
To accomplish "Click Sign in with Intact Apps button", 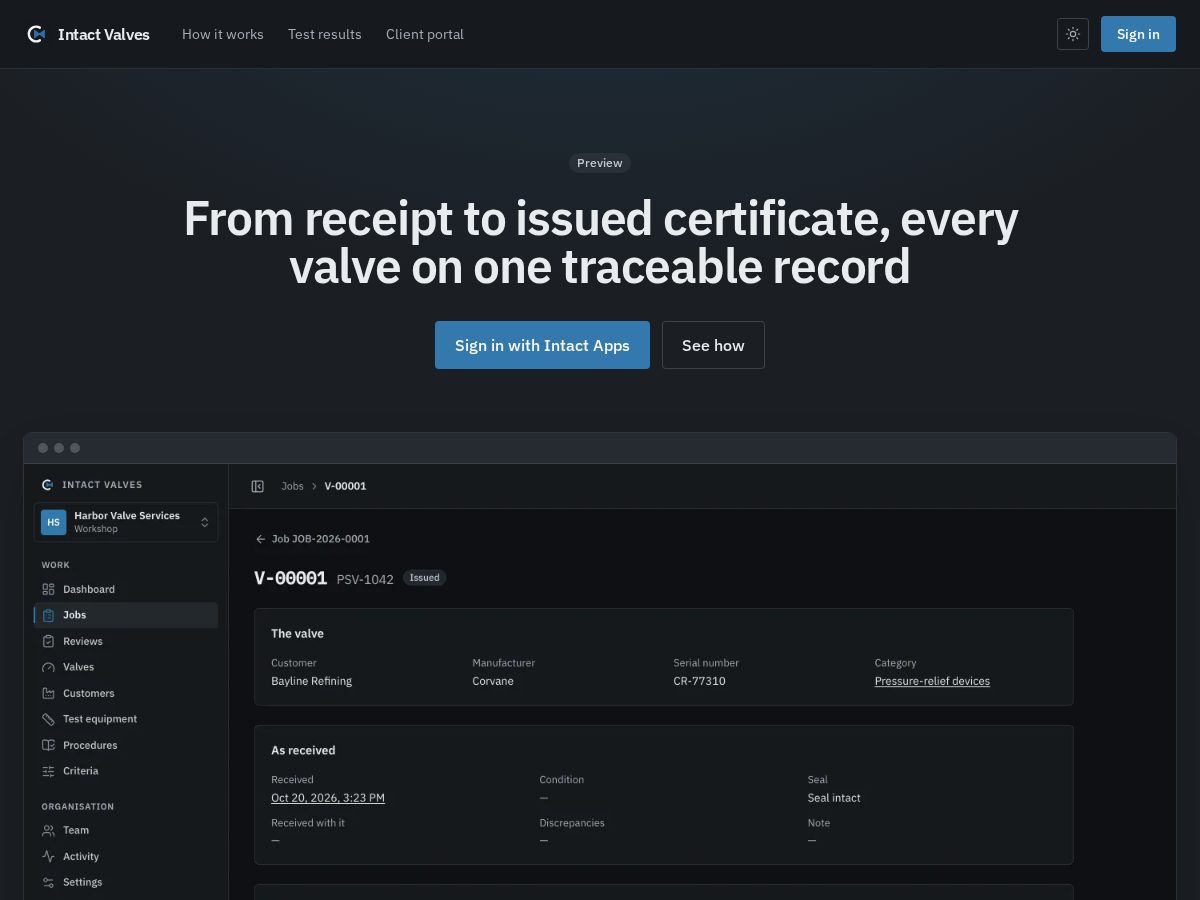I will coord(542,345).
